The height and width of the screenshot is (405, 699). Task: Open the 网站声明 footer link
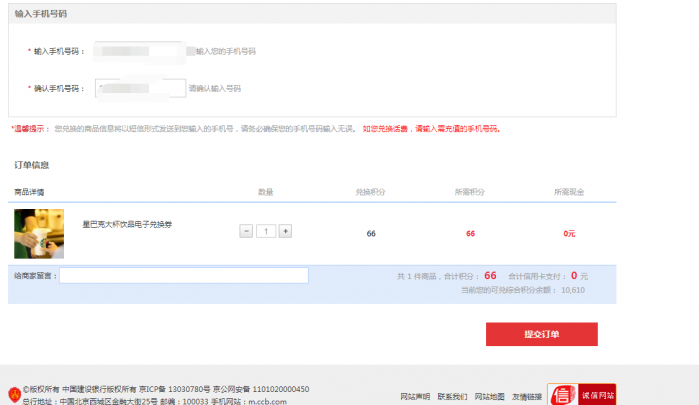click(415, 397)
